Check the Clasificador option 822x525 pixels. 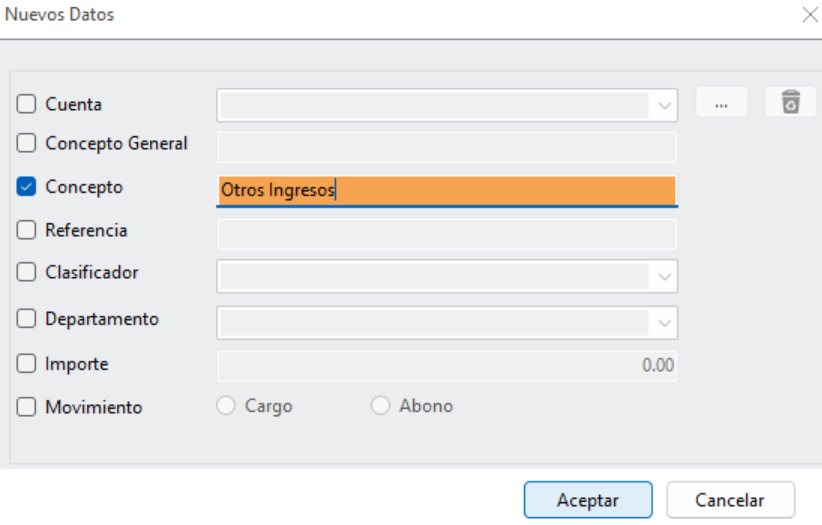point(26,272)
